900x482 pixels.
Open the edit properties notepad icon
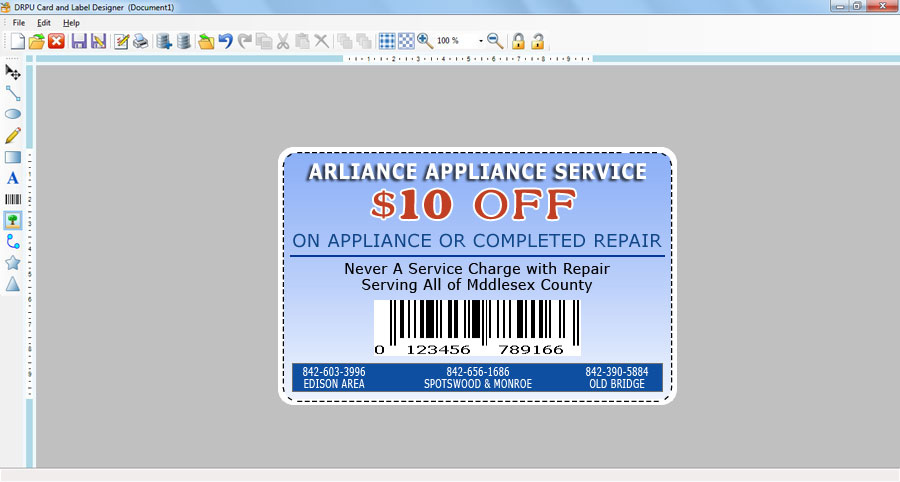coord(121,41)
